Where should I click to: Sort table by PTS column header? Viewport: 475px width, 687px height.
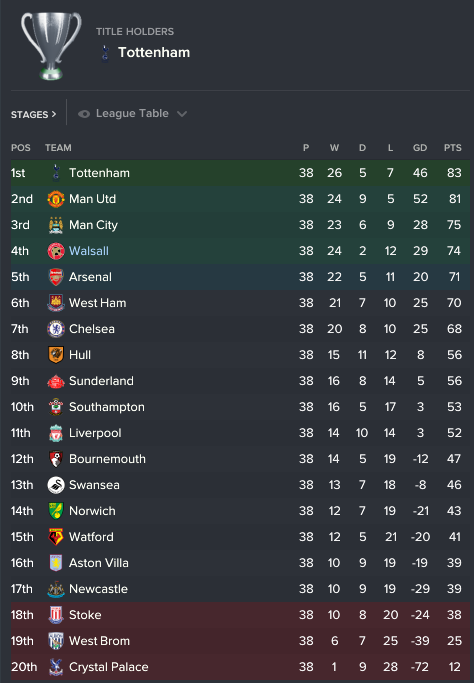point(452,148)
